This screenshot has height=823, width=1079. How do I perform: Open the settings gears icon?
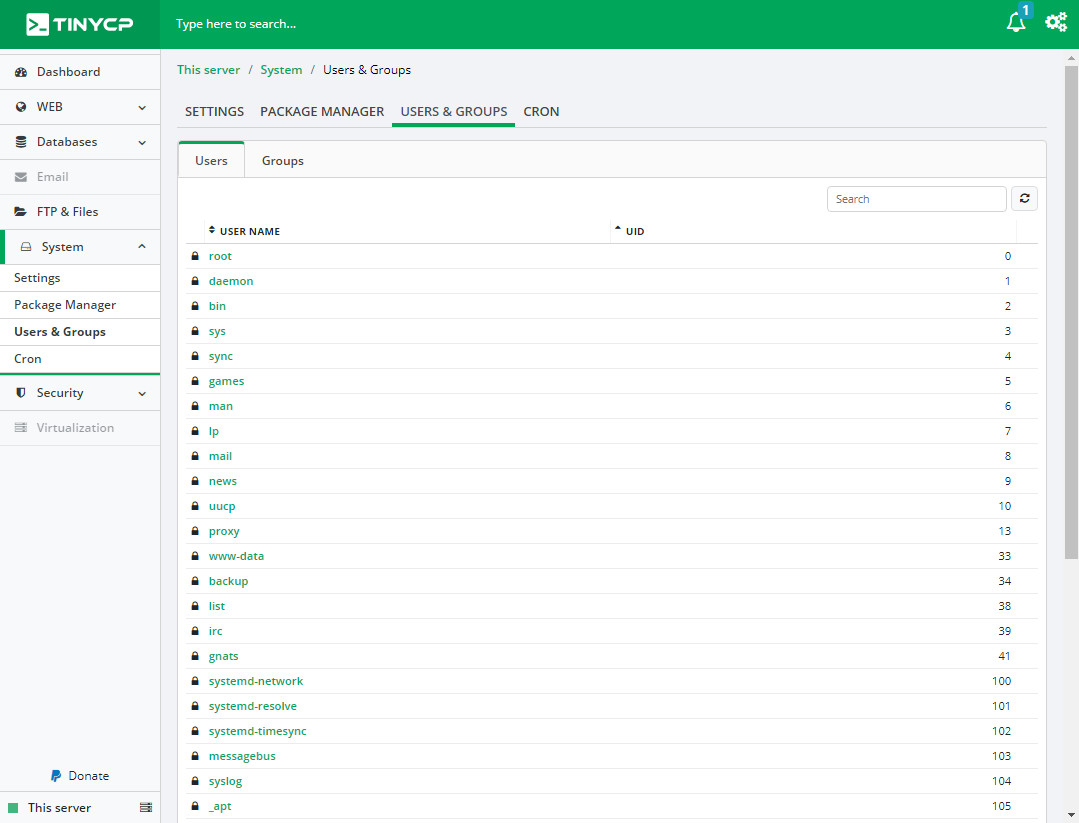(1056, 23)
